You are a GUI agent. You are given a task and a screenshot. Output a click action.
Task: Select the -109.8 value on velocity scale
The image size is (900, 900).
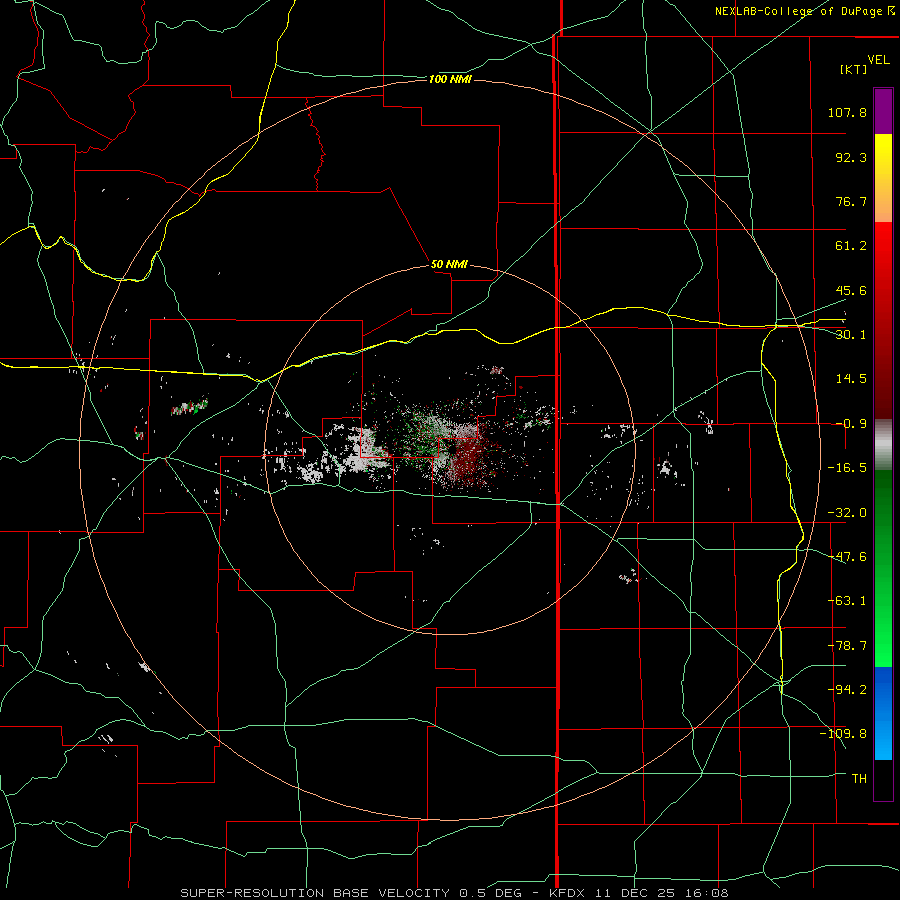tap(843, 734)
